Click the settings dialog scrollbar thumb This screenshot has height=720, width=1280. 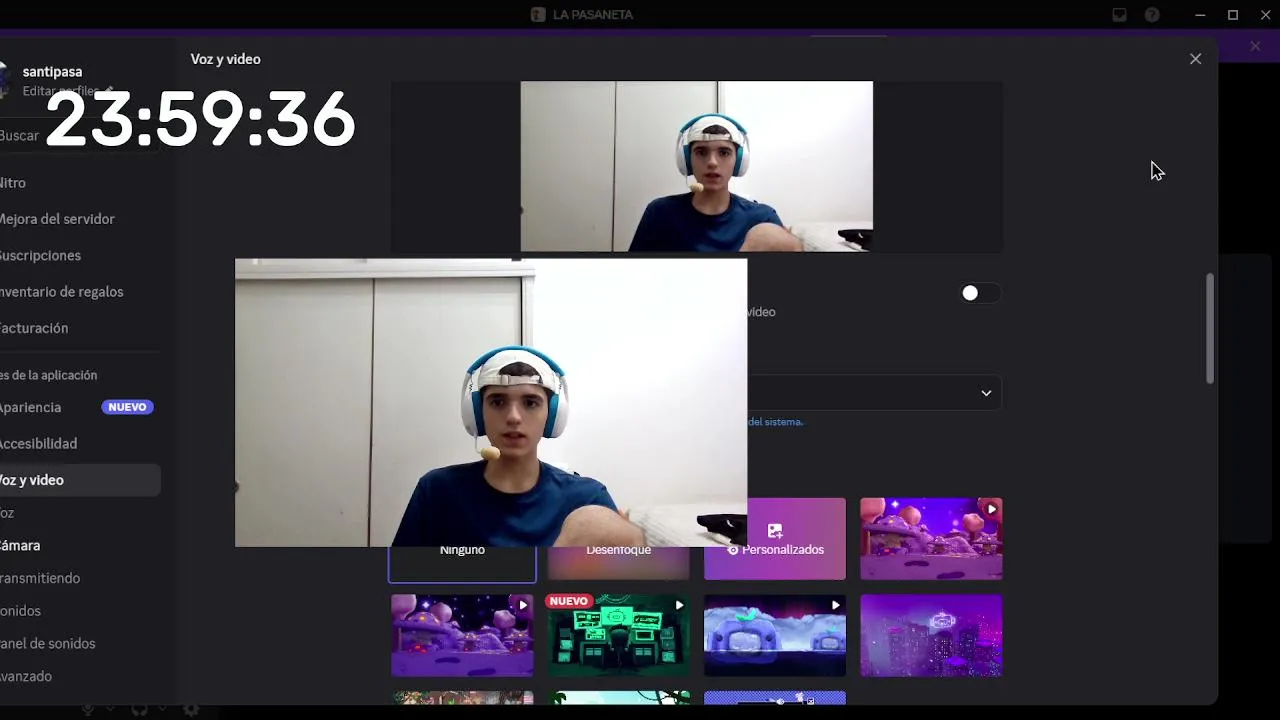tap(1210, 328)
